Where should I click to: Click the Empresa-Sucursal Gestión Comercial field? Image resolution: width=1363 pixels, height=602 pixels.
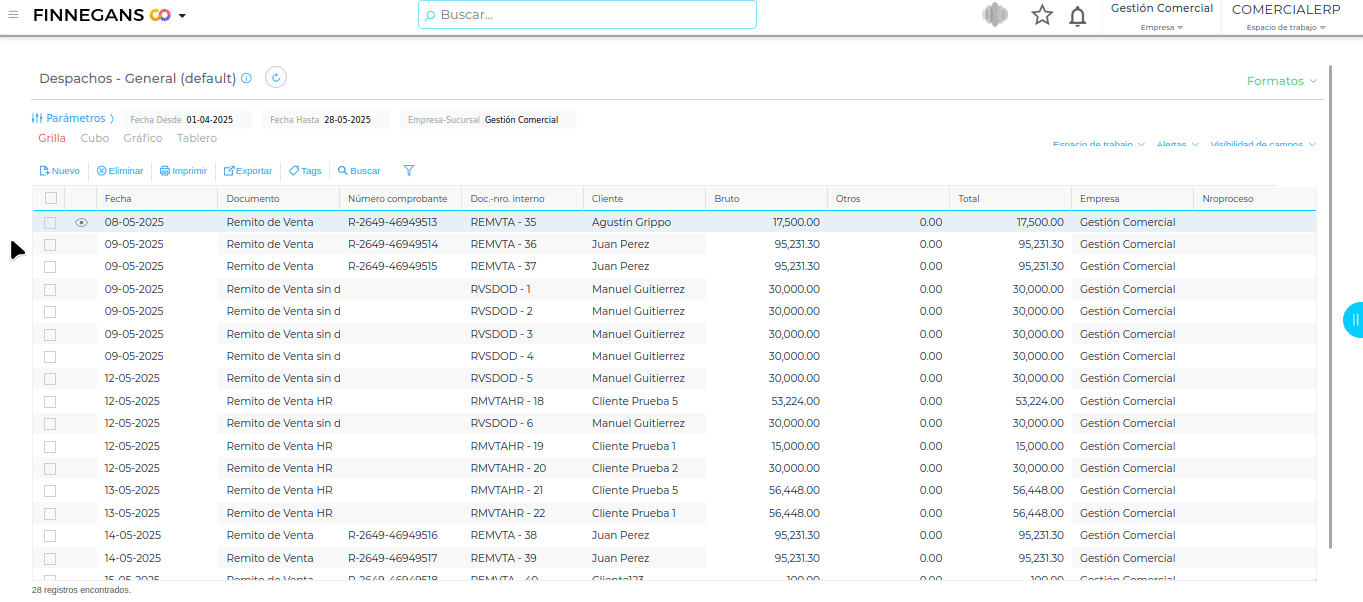[x=488, y=120]
